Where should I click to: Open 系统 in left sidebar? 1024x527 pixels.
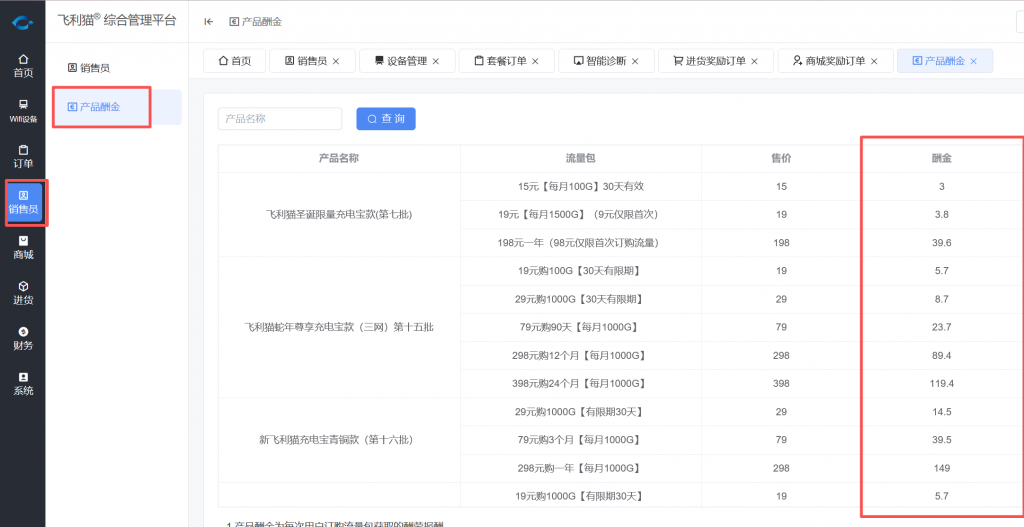23,384
